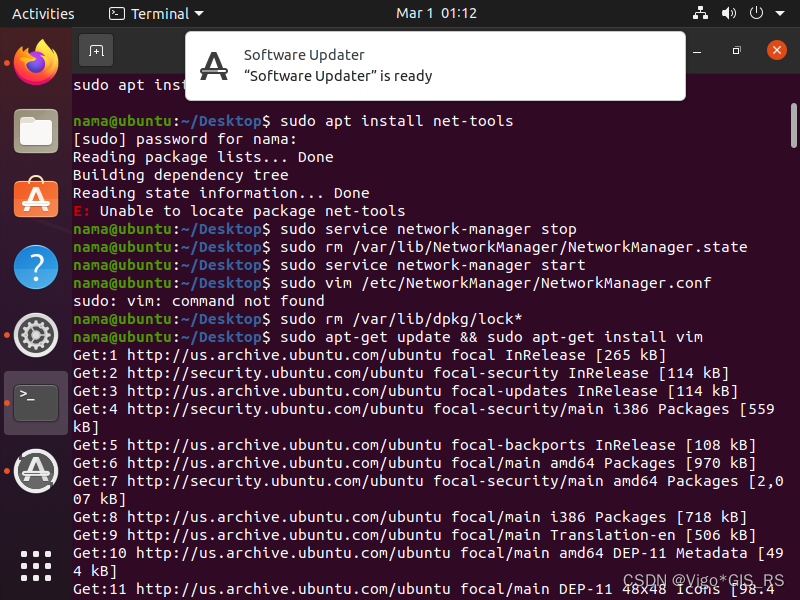Click the 'sudo rm /var/lib/dpkg/lock*' command

(x=401, y=319)
